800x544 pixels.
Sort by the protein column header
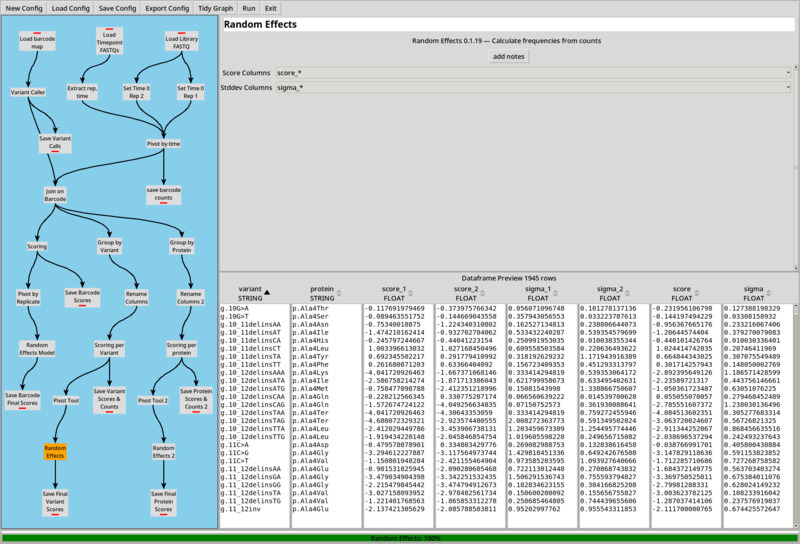327,293
